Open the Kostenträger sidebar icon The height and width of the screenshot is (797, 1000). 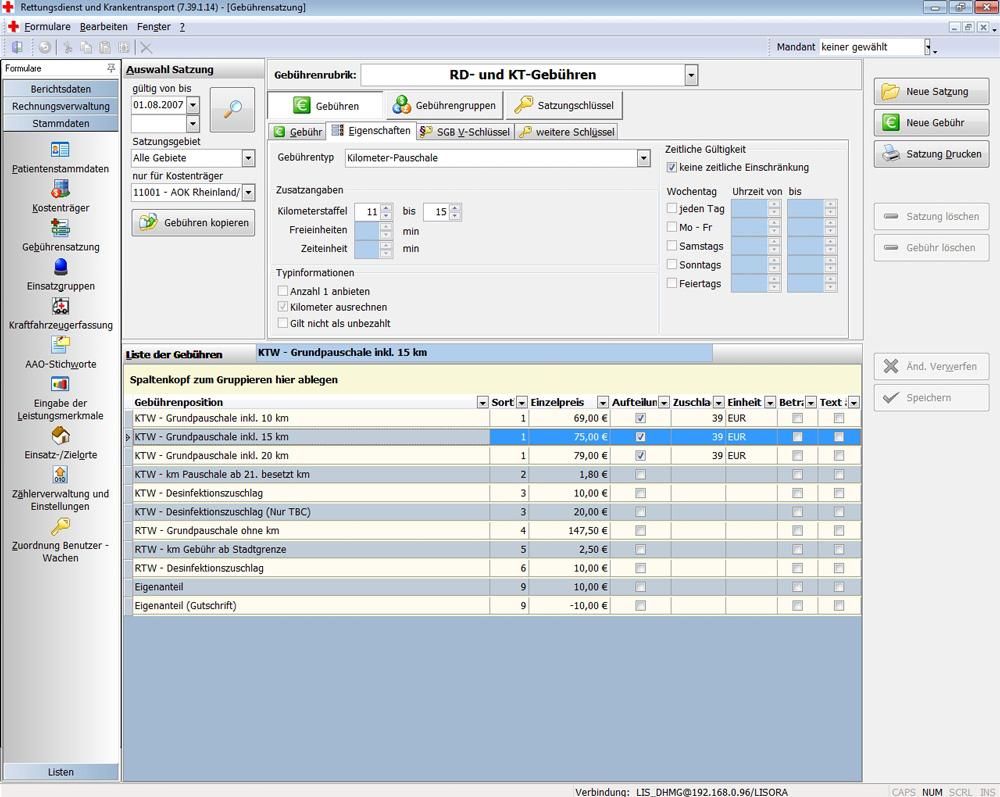[x=60, y=190]
